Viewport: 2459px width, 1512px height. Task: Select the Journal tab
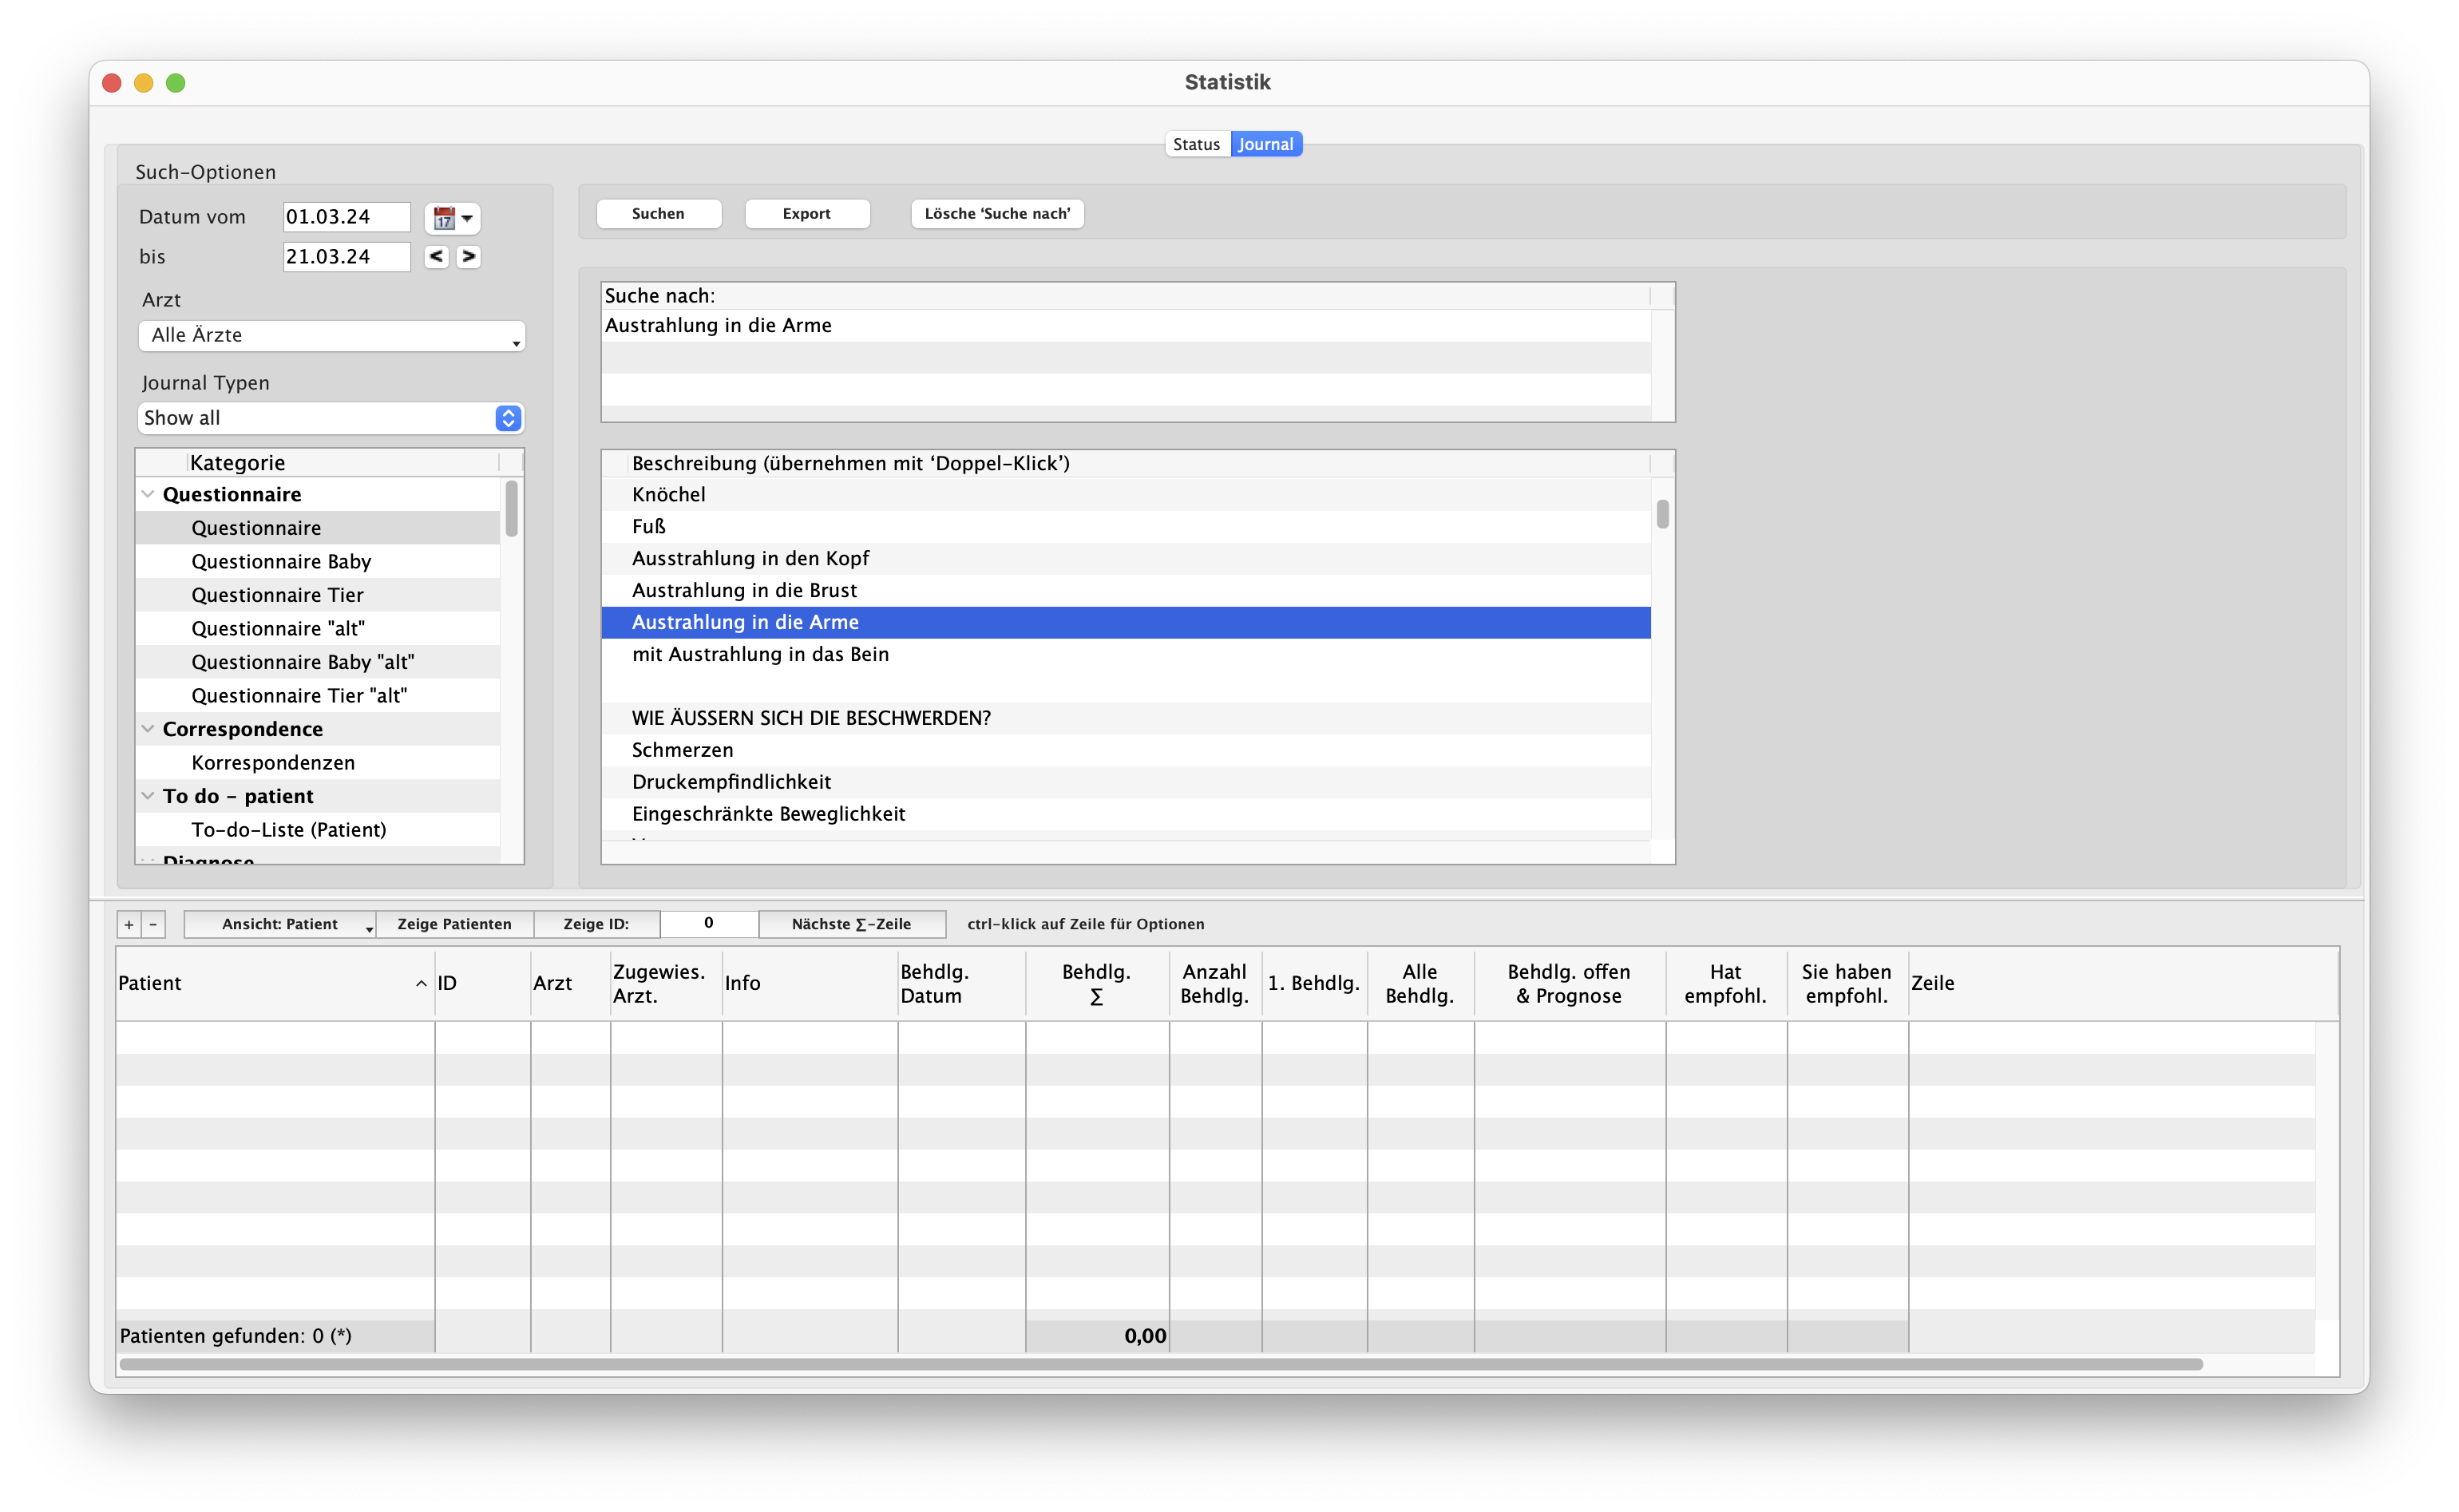(1265, 144)
